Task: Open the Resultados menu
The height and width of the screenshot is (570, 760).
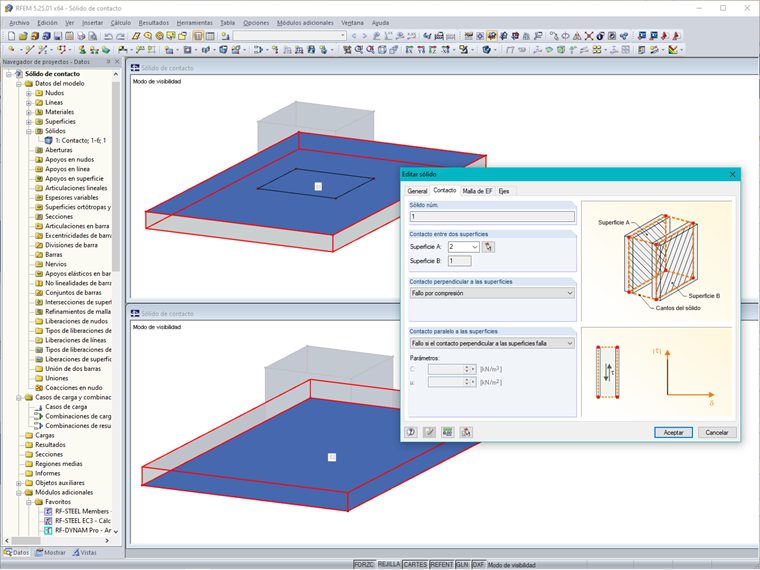Action: coord(154,23)
